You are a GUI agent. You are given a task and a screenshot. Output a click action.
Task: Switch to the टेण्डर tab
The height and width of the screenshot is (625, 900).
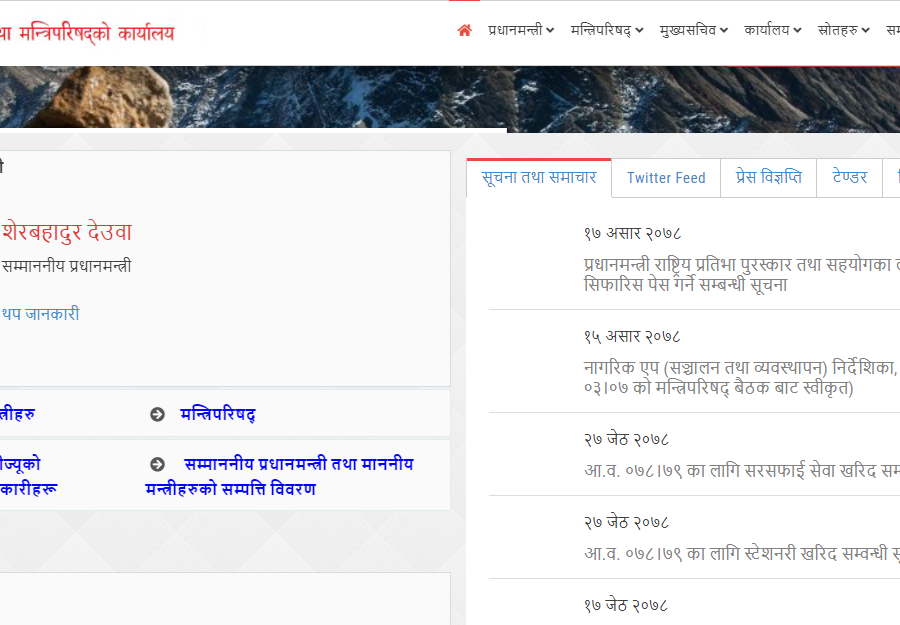tap(848, 178)
